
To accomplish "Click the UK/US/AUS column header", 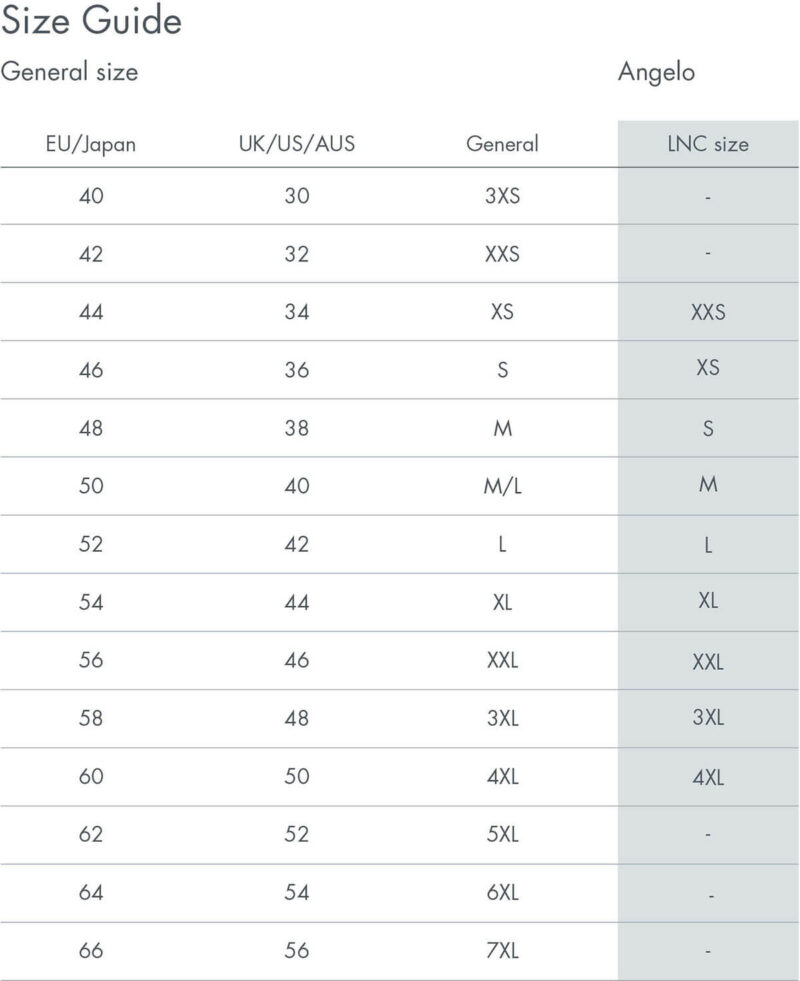I will (x=296, y=144).
